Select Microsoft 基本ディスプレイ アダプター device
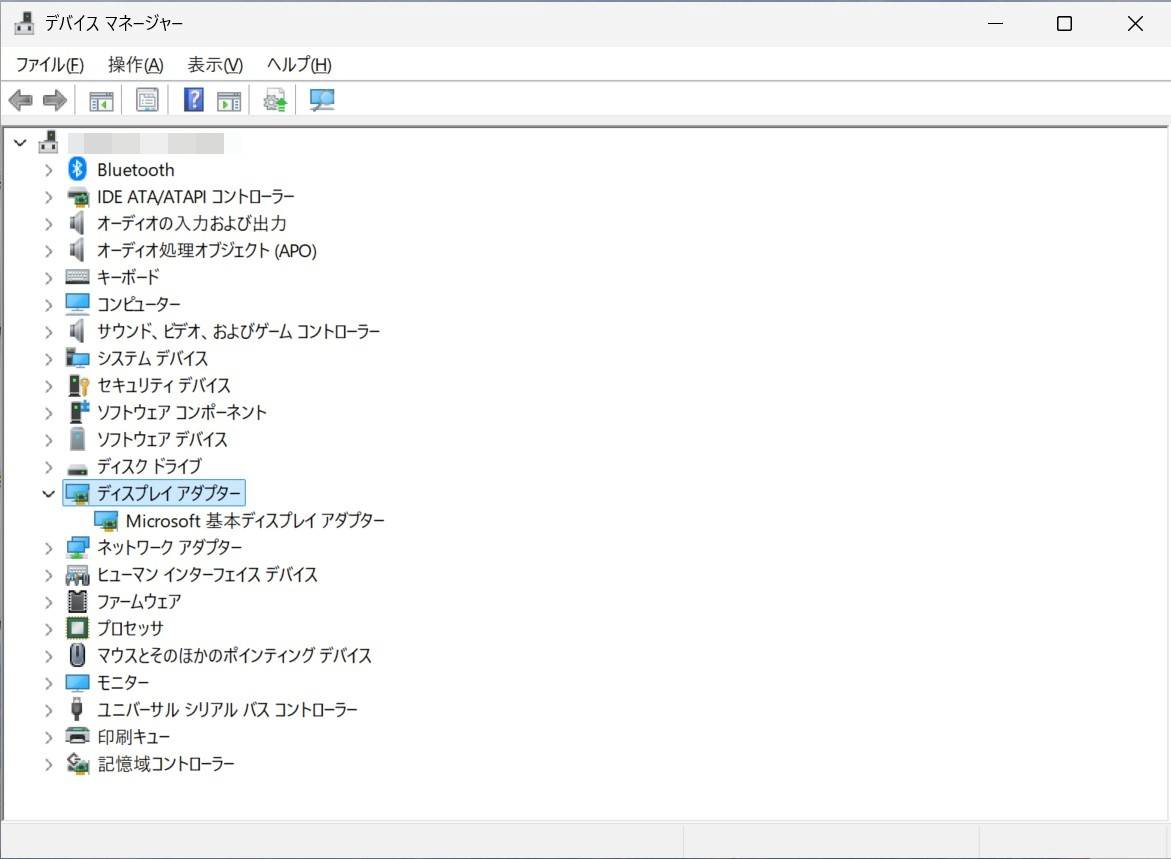The width and height of the screenshot is (1171, 859). (255, 521)
